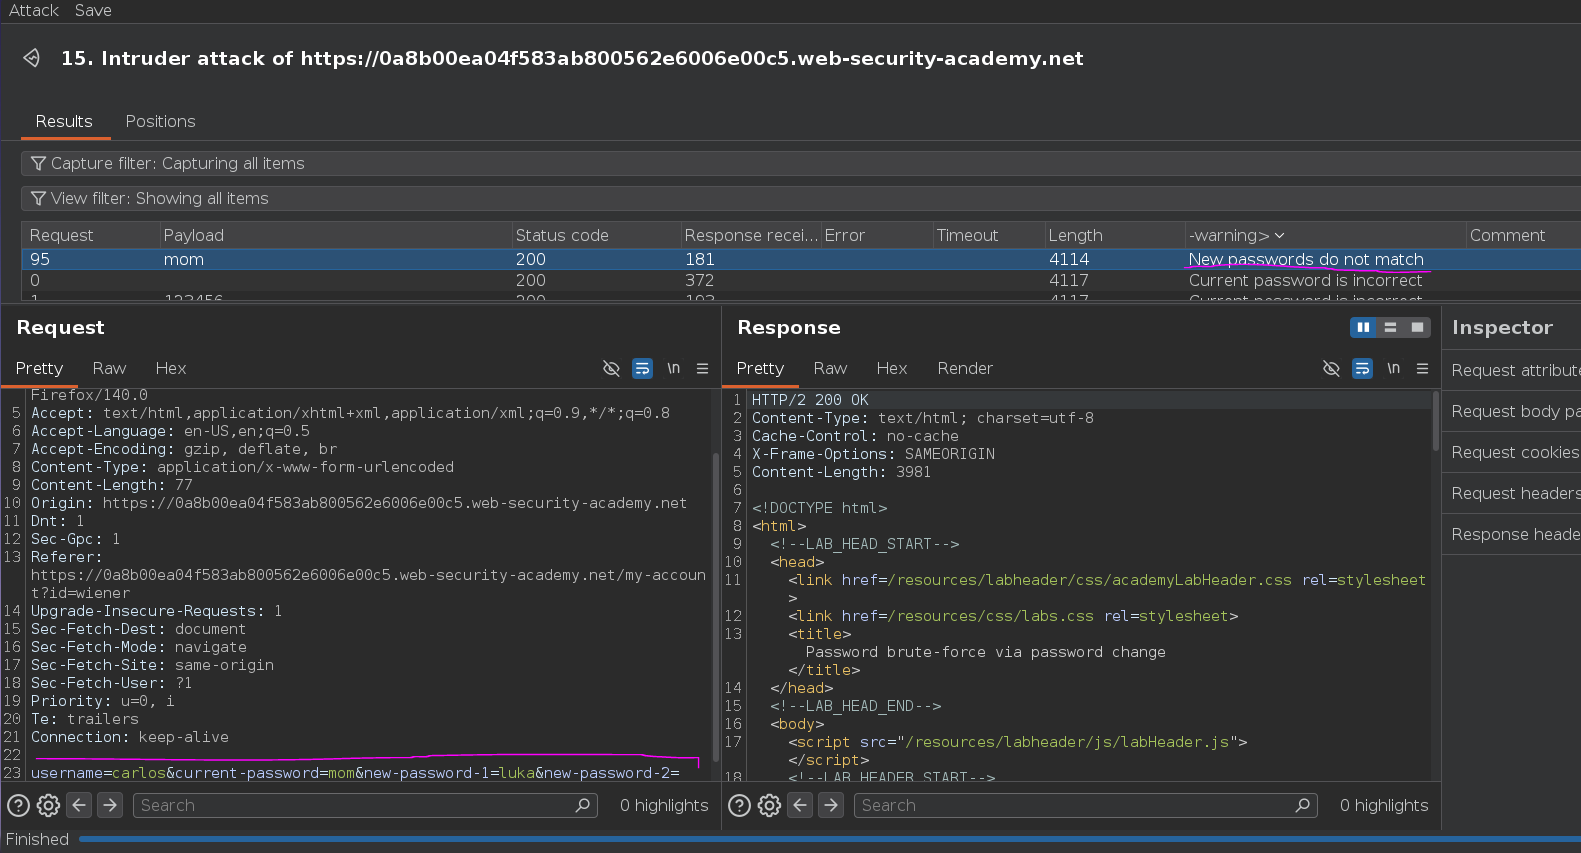Open help icon under Response pane

point(739,805)
